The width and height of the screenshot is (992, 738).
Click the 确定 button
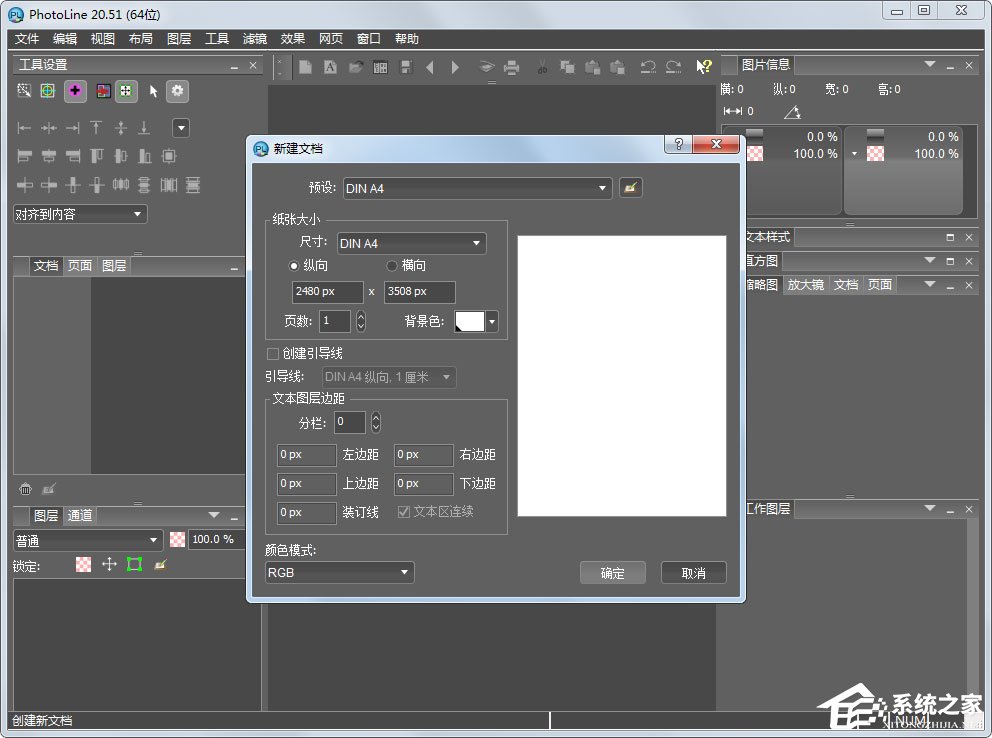612,573
